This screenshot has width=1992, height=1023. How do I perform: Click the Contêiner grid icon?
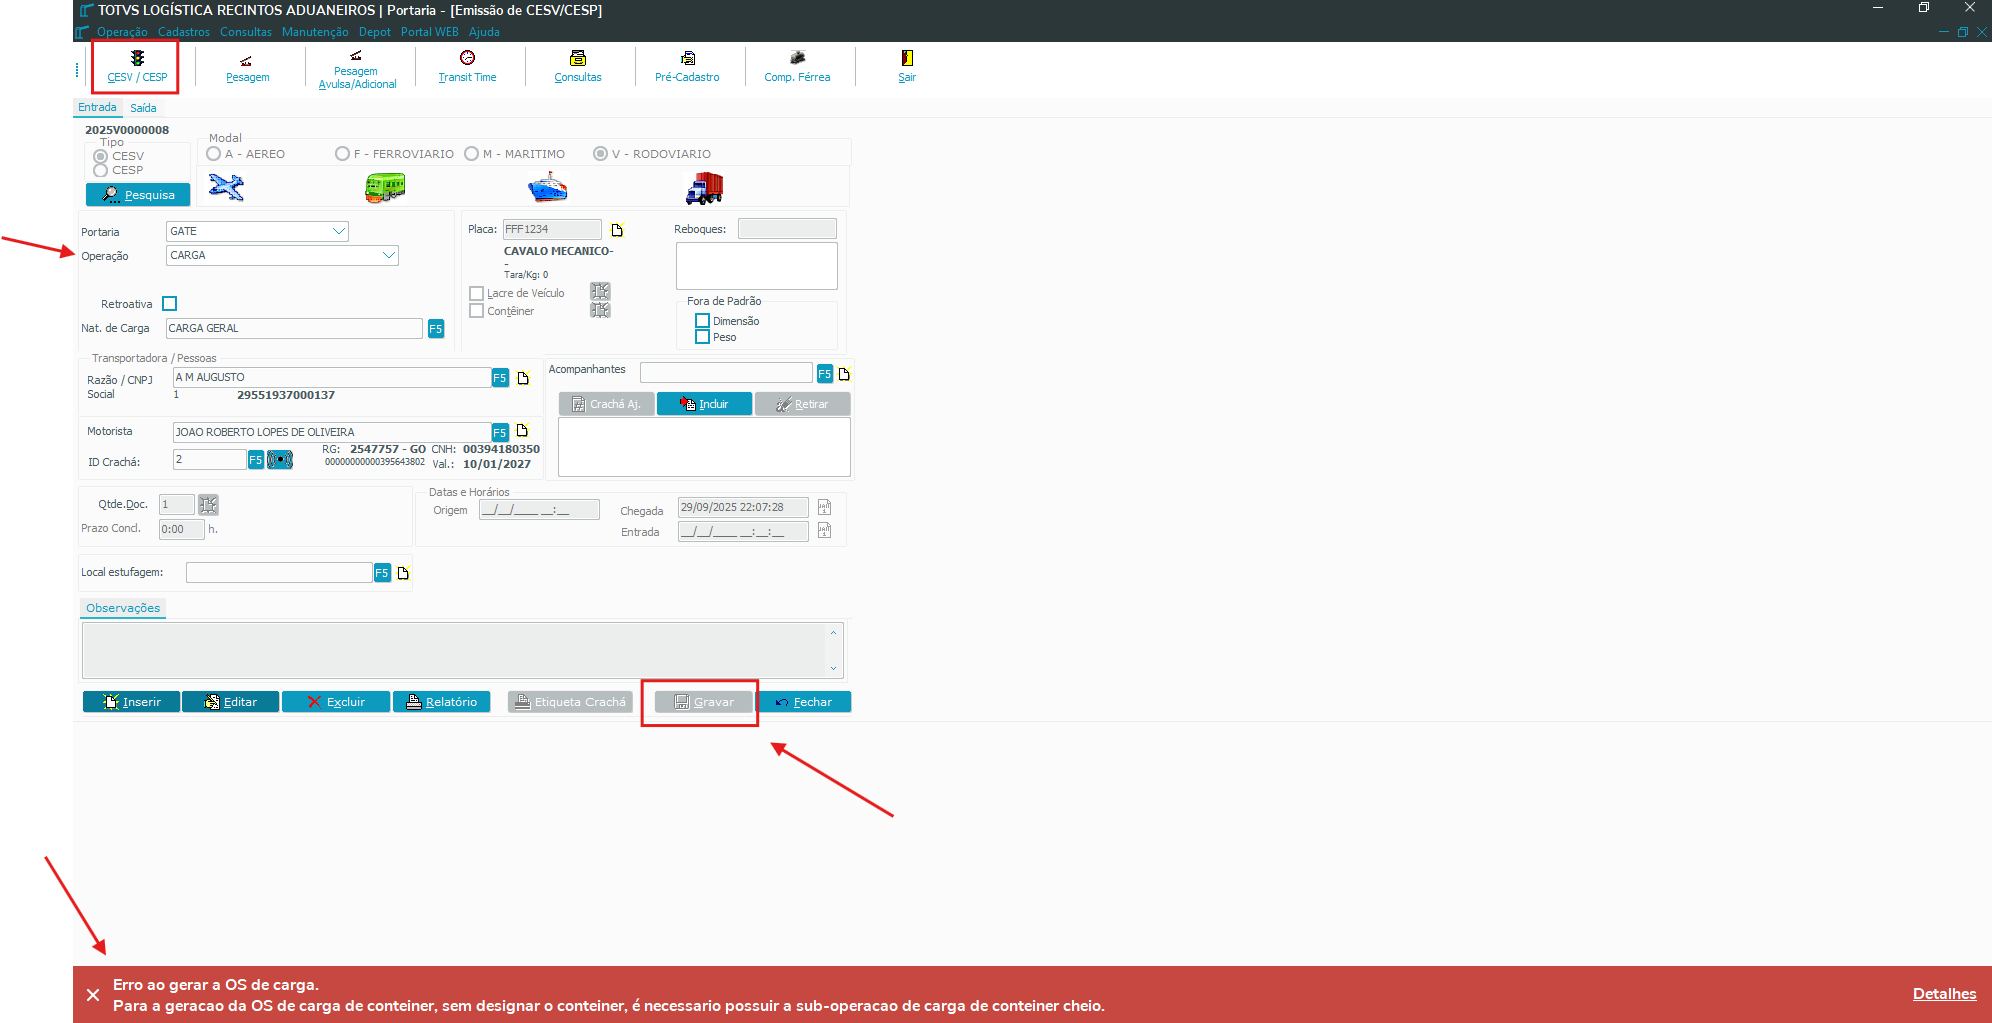point(600,310)
